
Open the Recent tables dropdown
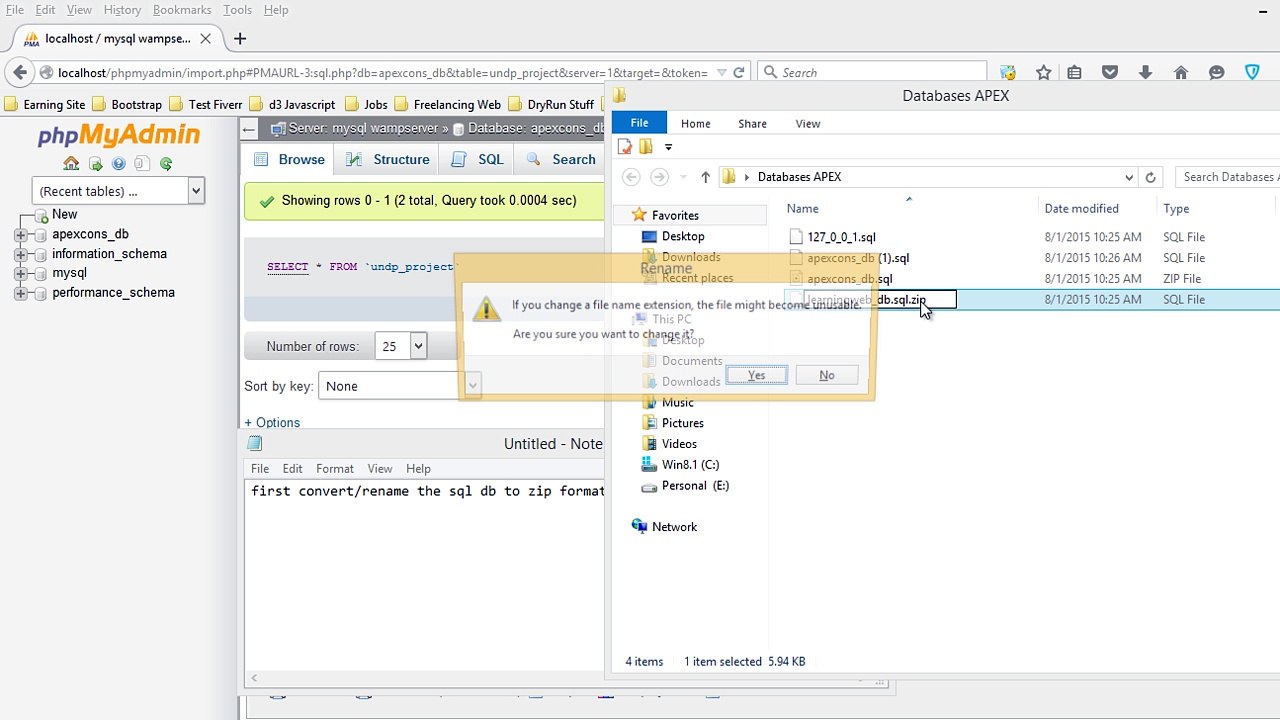(118, 191)
